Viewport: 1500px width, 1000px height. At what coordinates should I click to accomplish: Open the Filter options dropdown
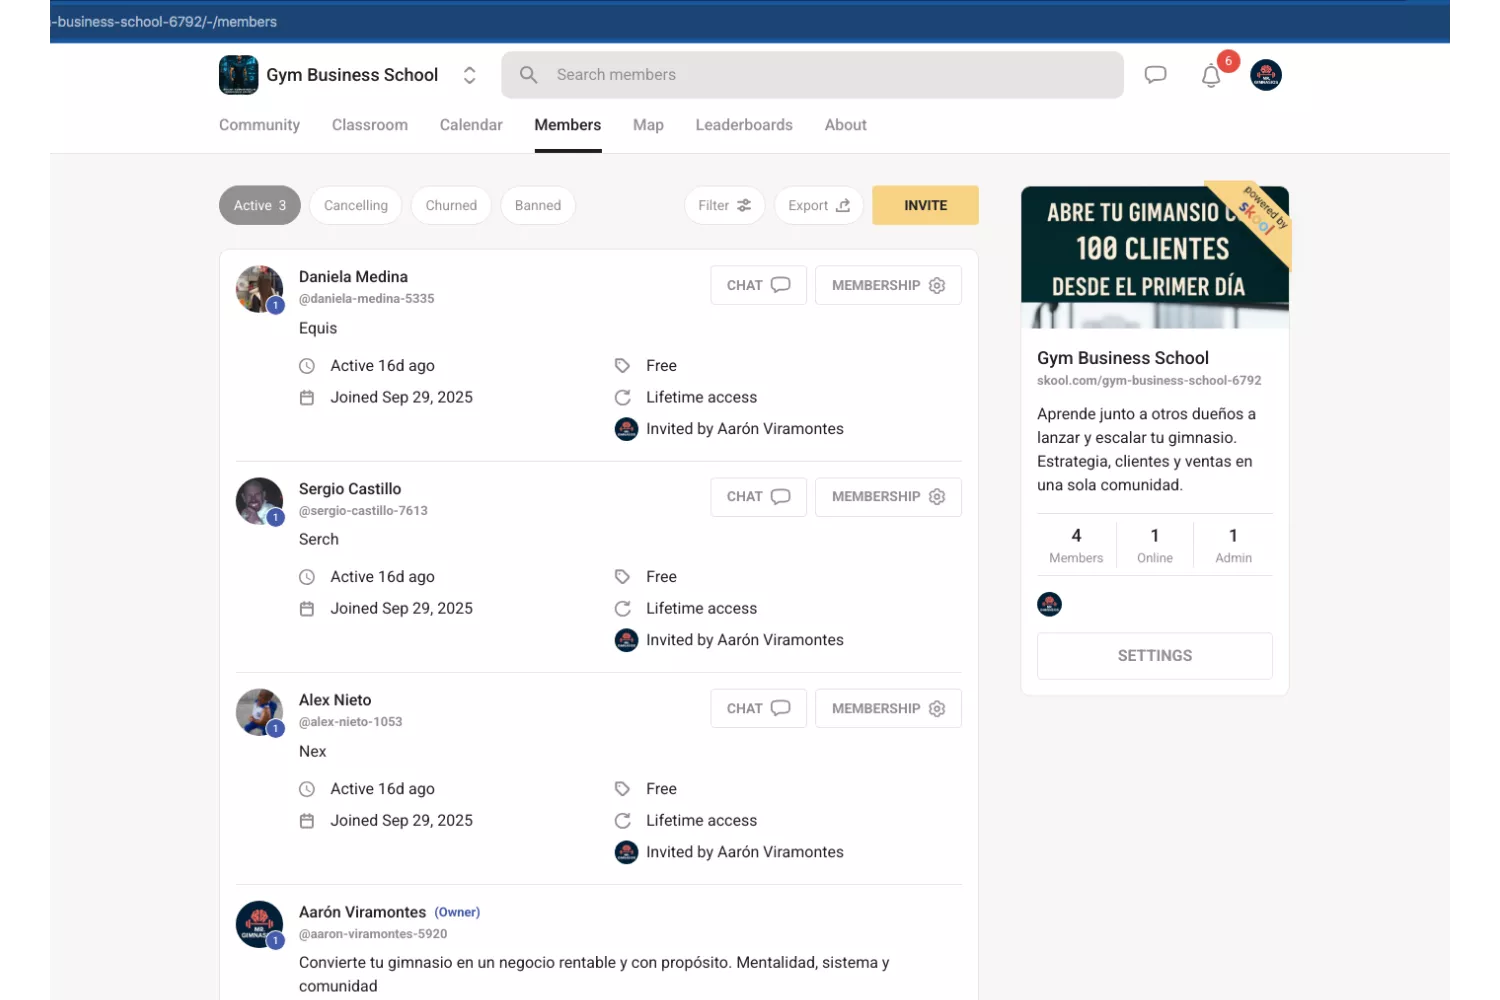[724, 206]
